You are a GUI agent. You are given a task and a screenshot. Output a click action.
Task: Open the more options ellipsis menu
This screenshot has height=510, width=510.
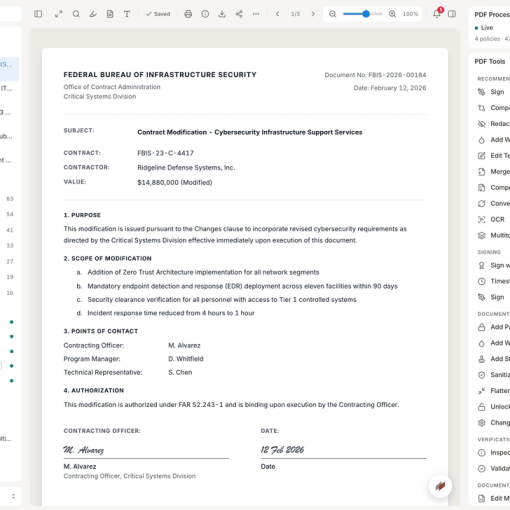(256, 14)
